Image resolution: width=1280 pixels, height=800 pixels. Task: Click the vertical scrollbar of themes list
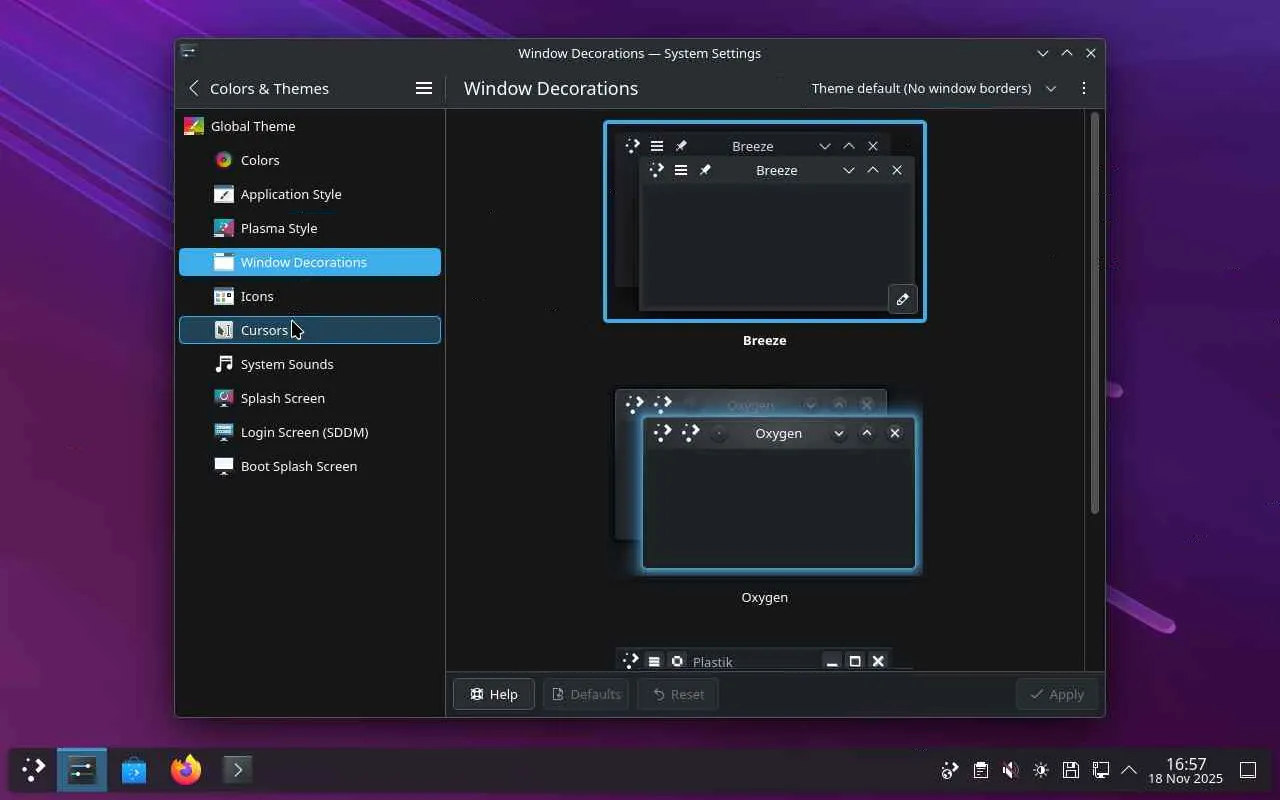[x=1094, y=312]
